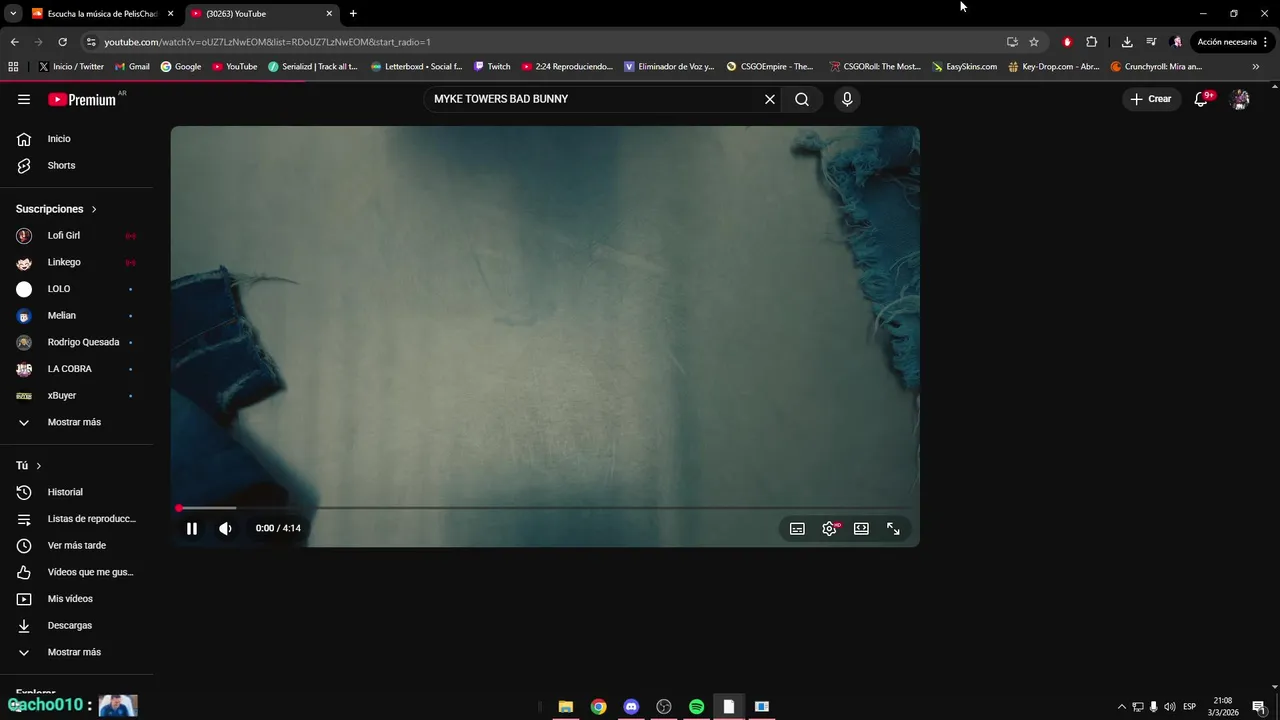
Task: Open Chrome profile avatar in toolbar
Action: coord(1176,42)
